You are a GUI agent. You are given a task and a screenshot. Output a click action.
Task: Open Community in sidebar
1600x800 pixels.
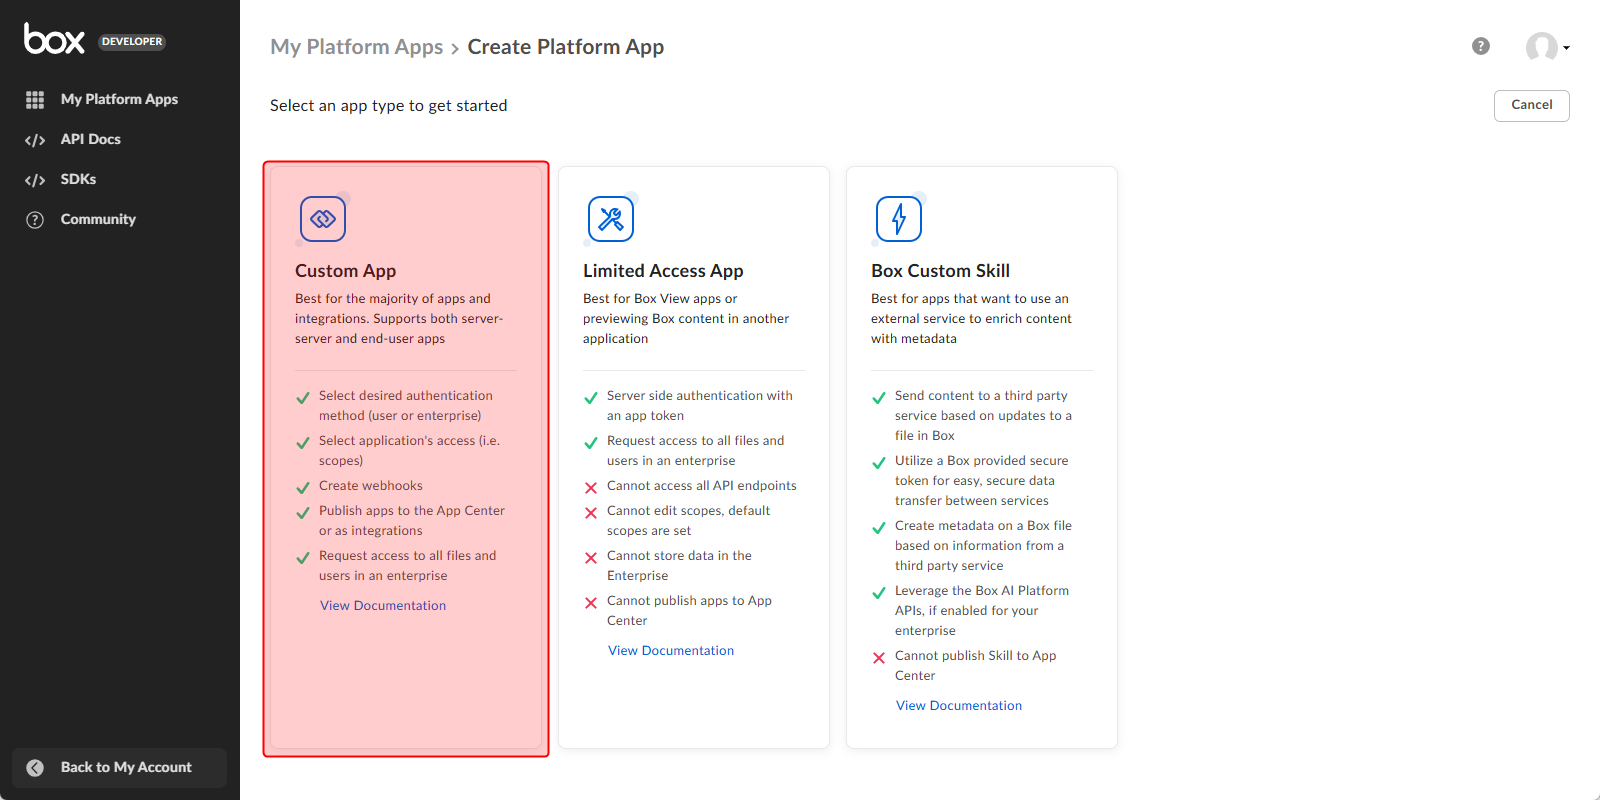click(x=98, y=219)
